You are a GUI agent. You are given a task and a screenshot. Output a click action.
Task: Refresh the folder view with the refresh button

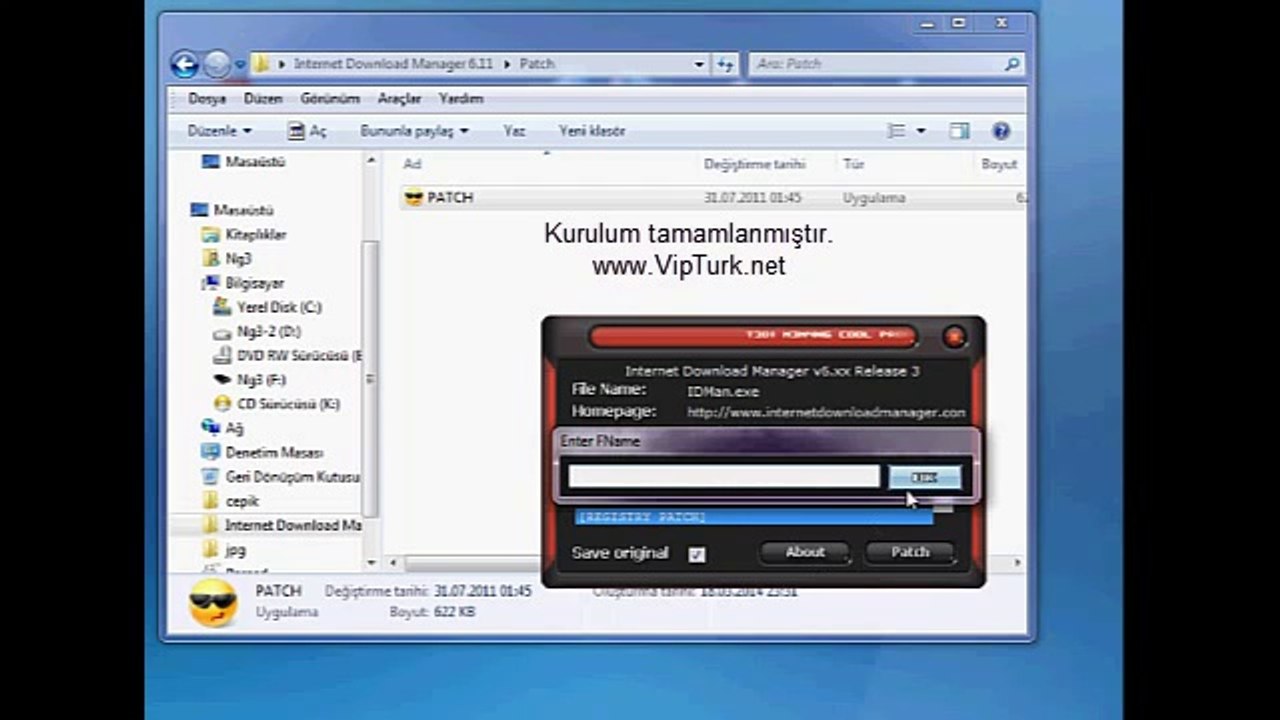coord(726,64)
